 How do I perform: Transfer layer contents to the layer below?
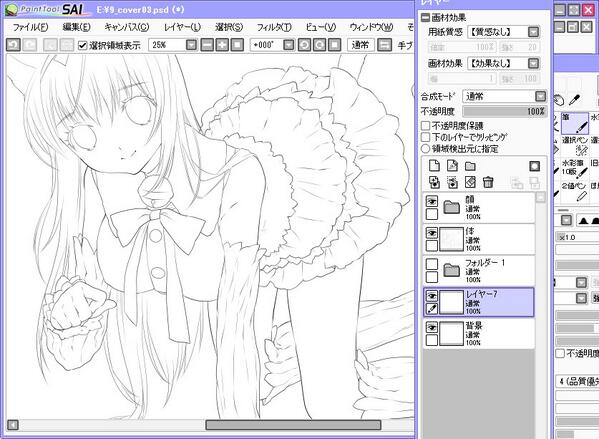click(434, 183)
